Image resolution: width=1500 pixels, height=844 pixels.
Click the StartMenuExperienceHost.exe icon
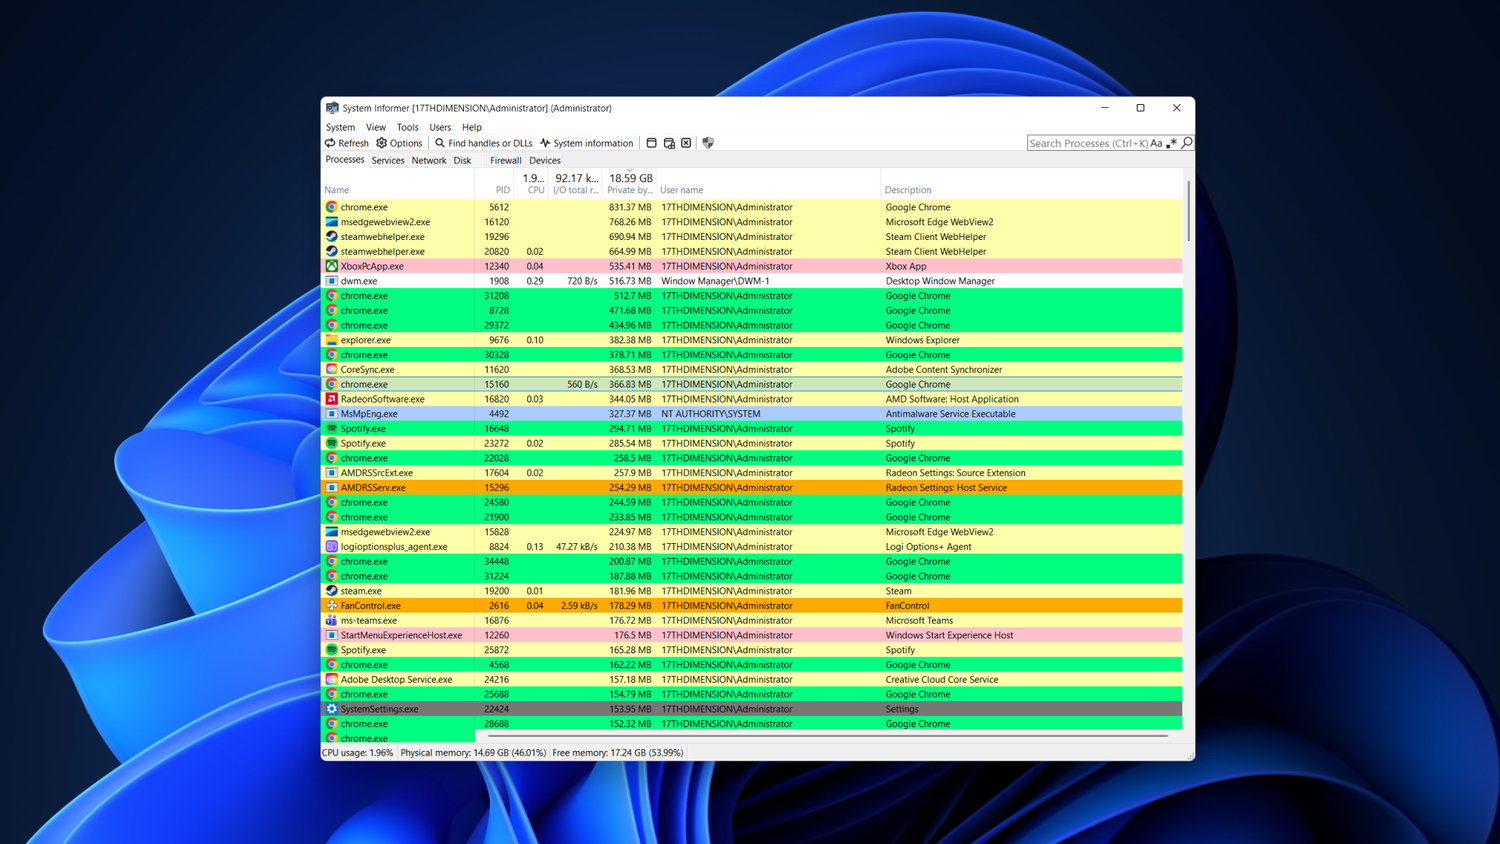tap(331, 635)
